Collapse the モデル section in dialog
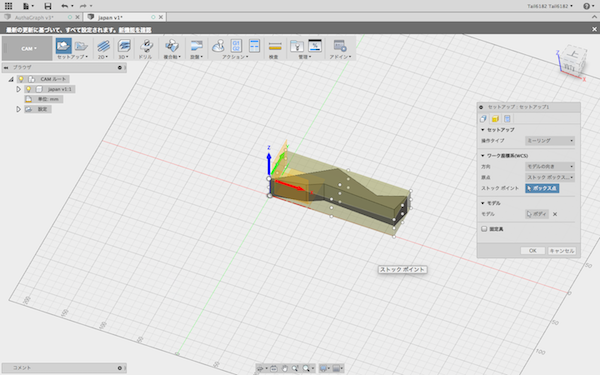Screen dimensions: 600x375 pyautogui.click(x=483, y=203)
